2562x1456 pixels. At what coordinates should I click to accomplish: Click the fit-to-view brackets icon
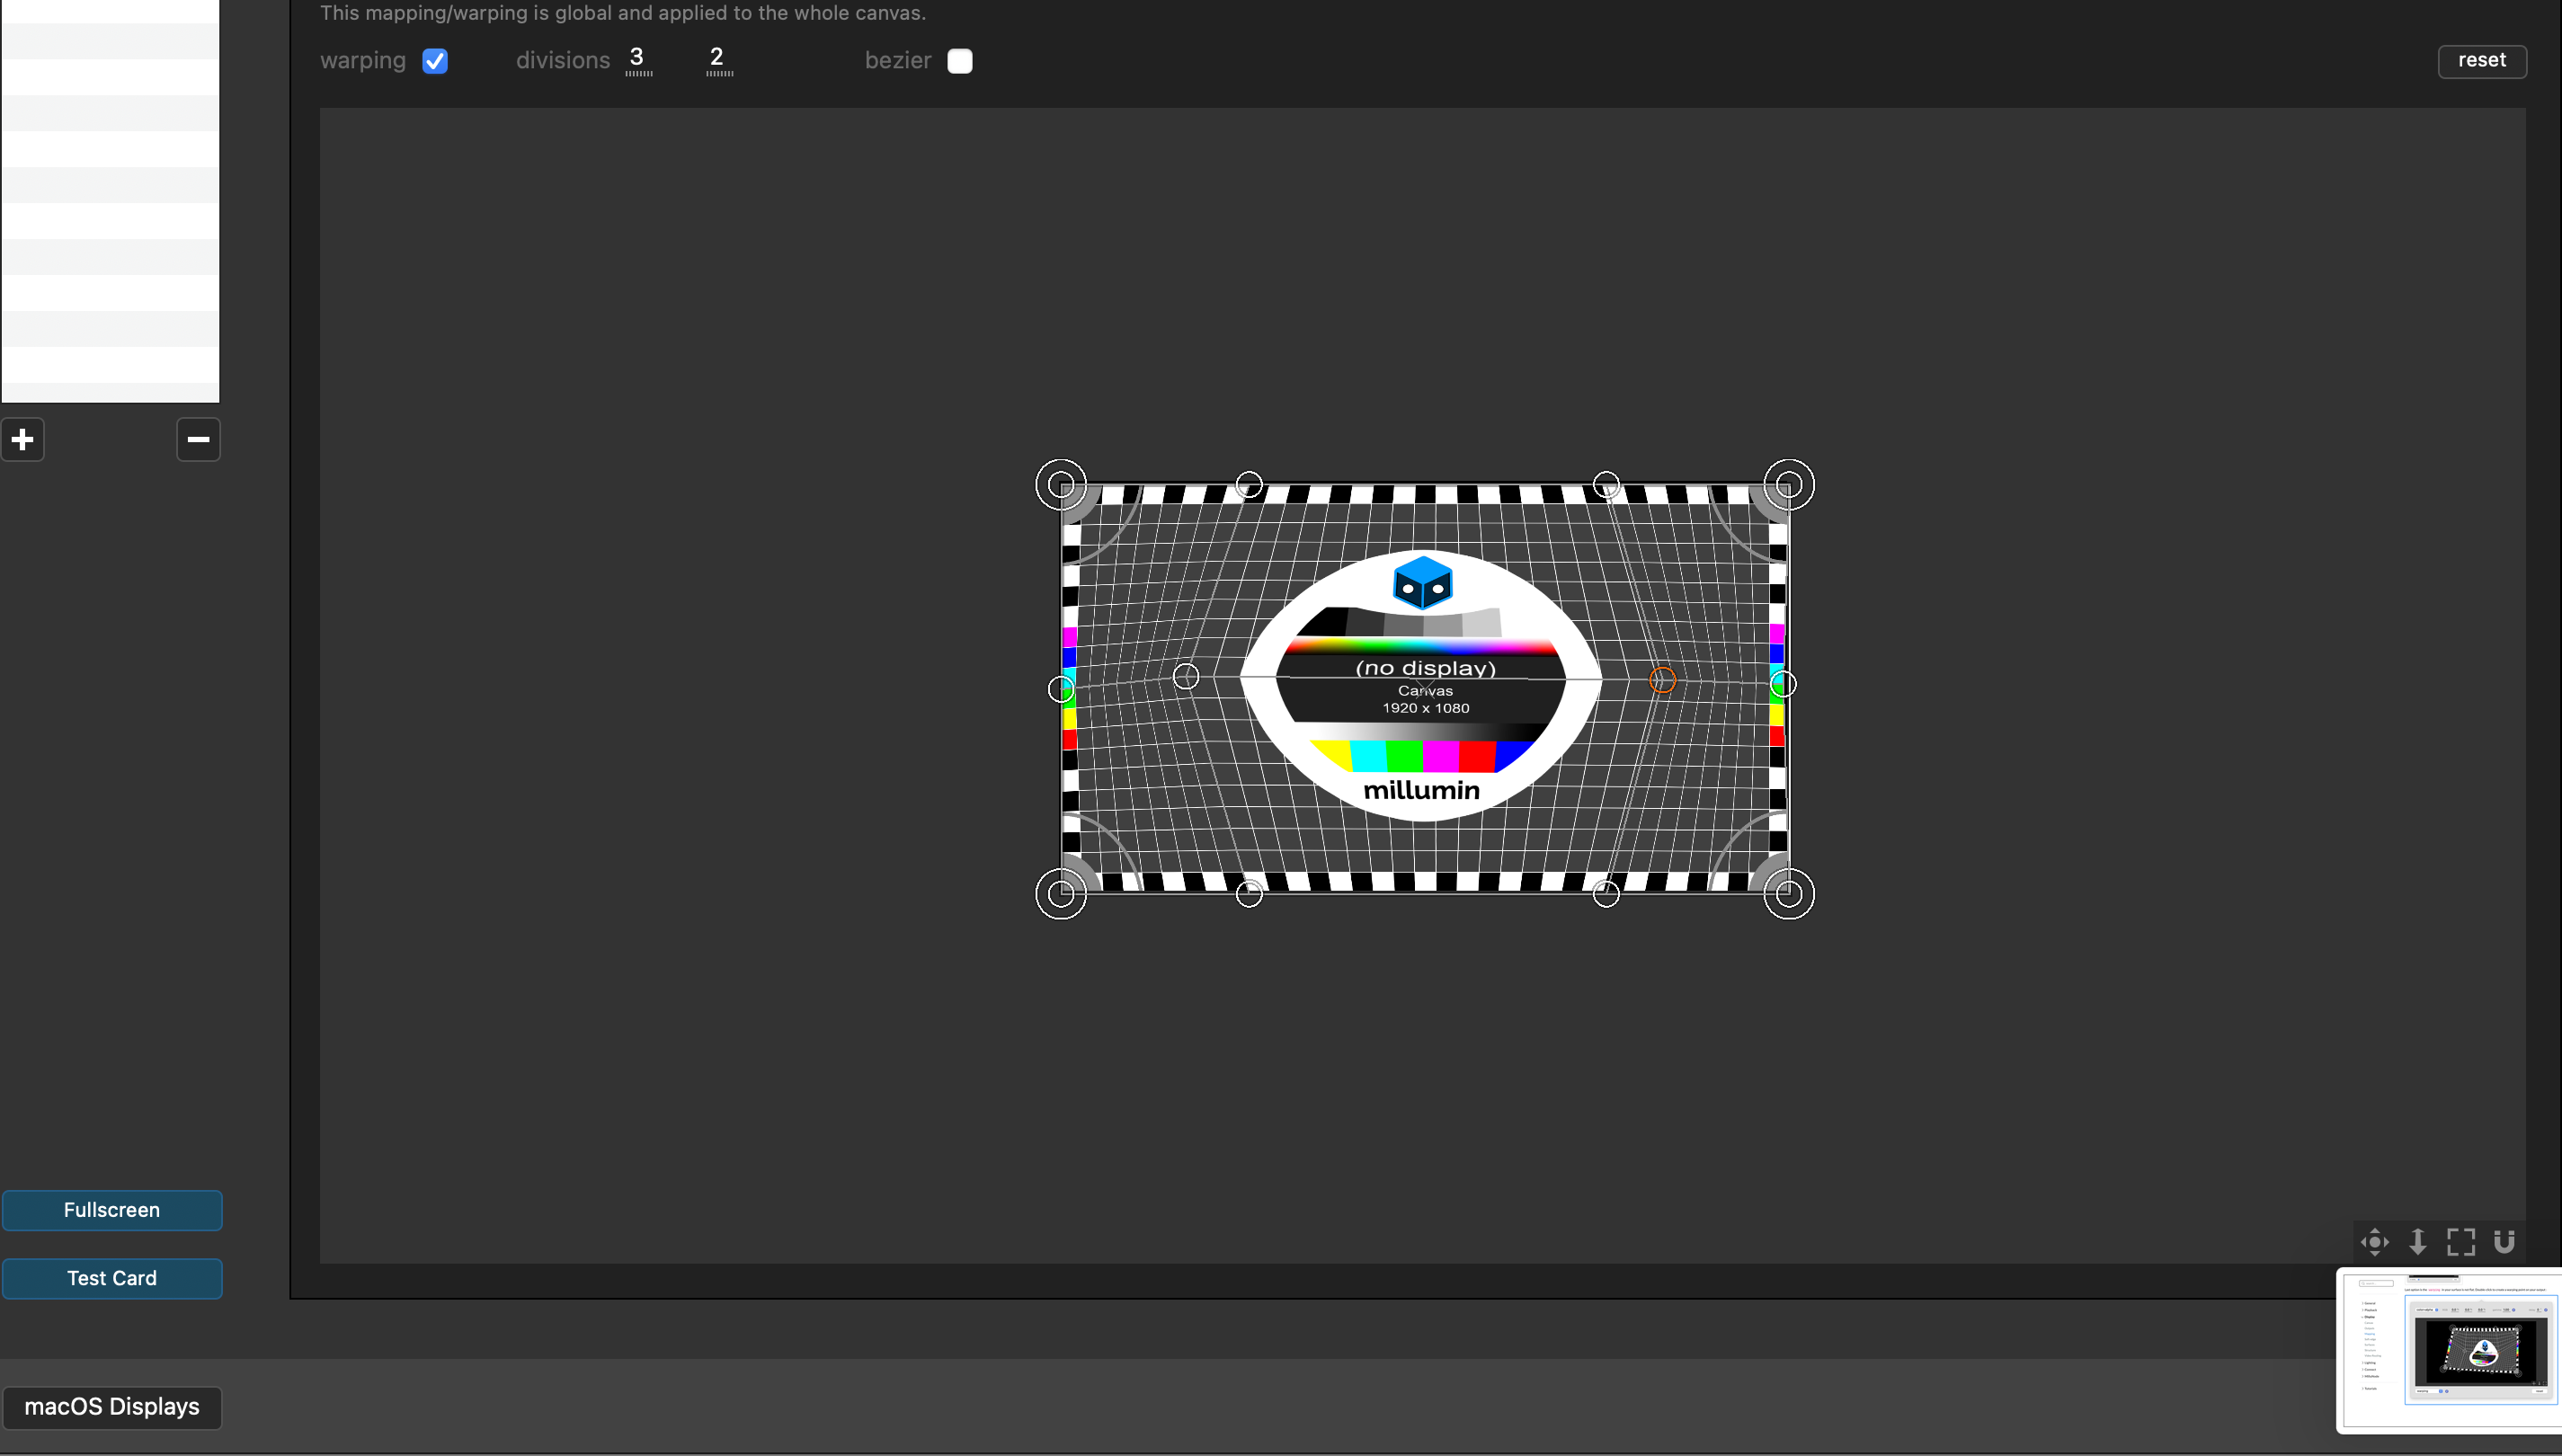[2461, 1242]
